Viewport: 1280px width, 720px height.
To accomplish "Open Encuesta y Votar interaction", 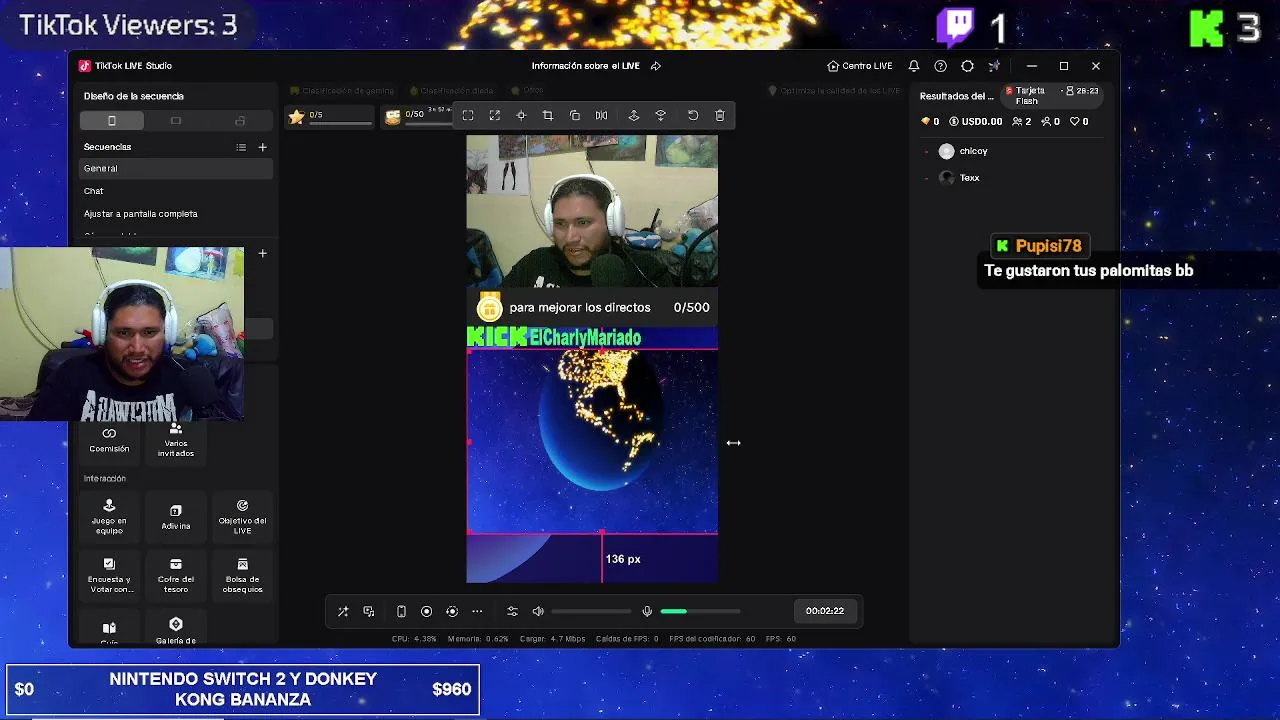I will point(109,576).
